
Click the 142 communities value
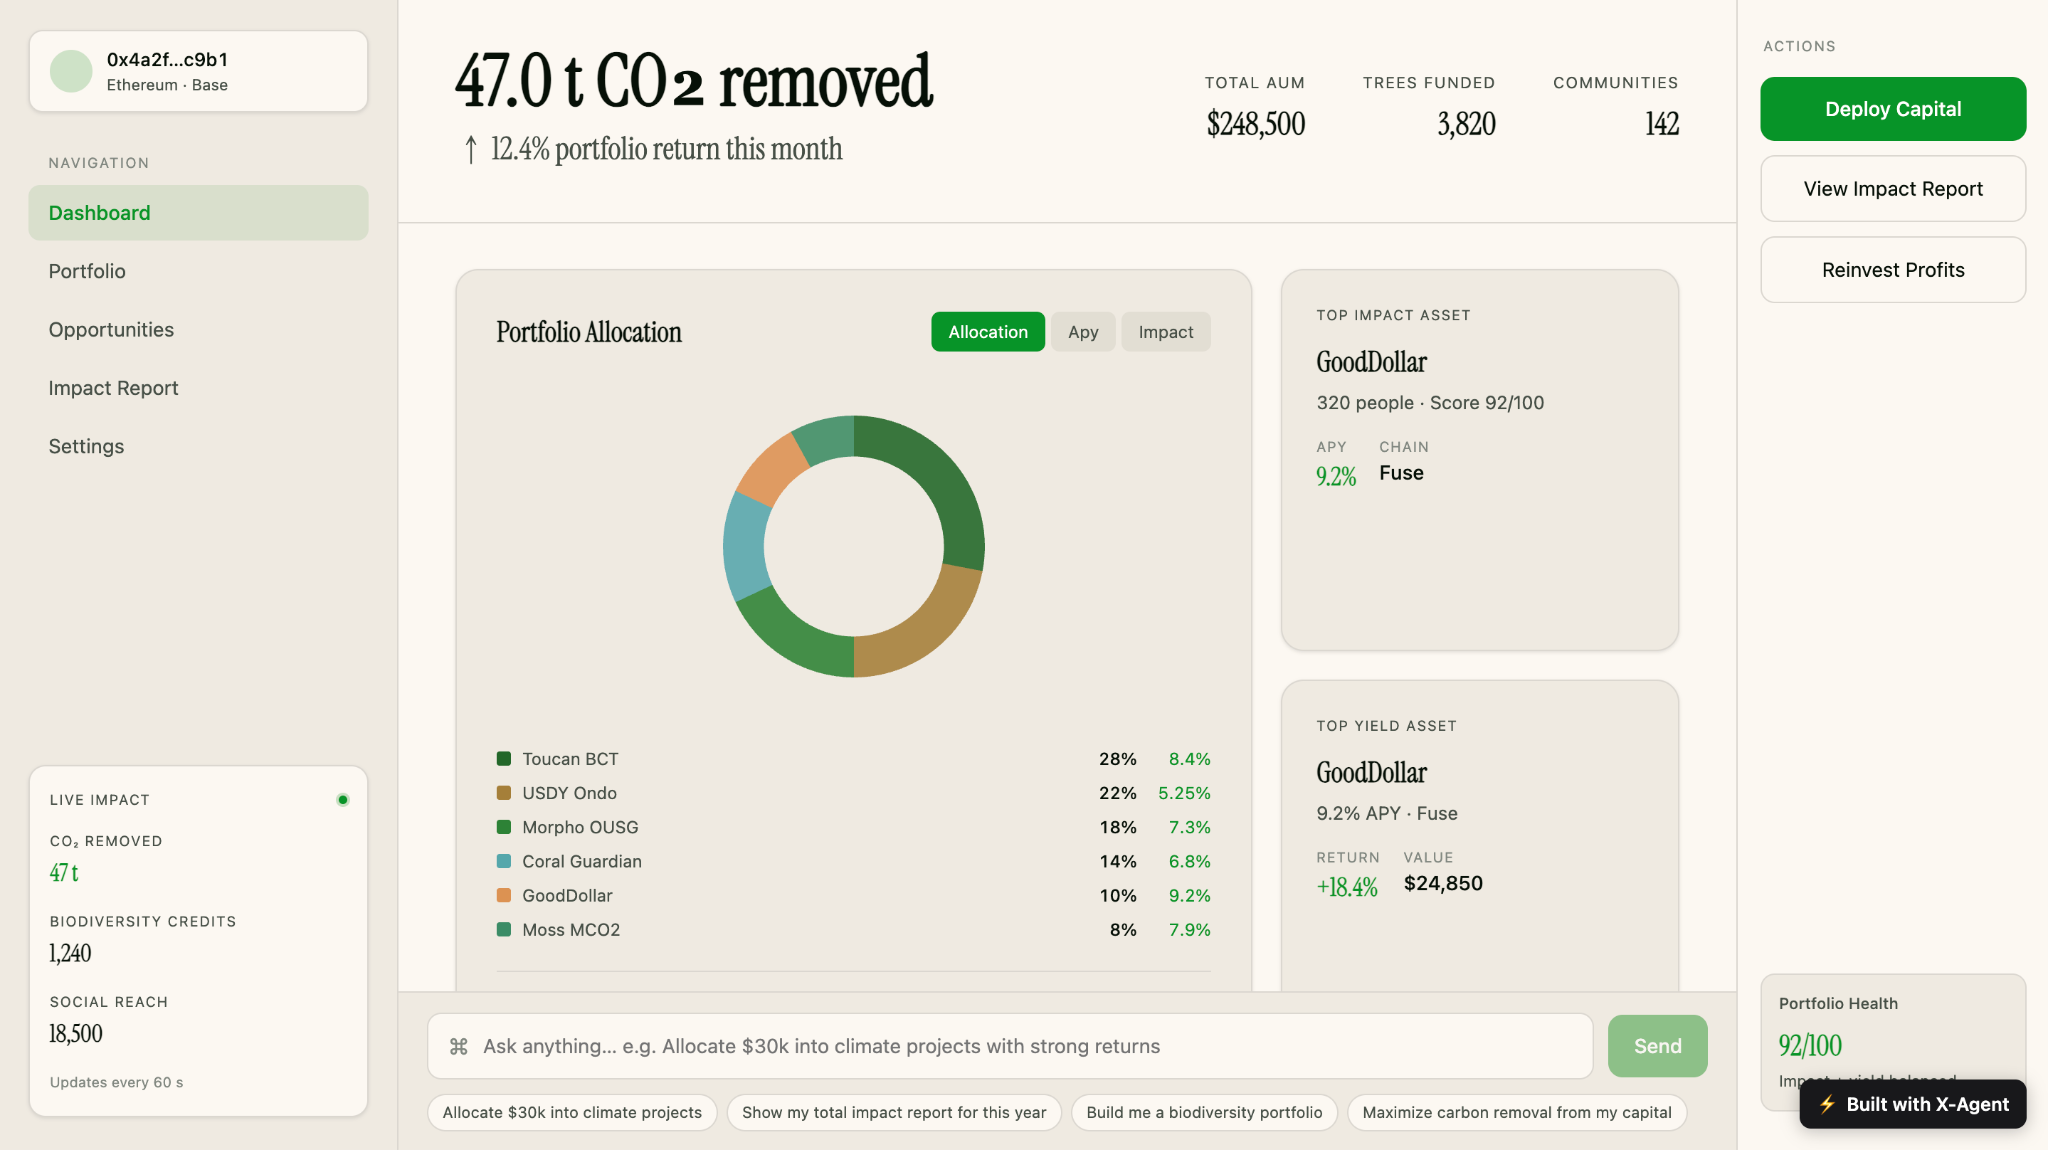click(x=1662, y=124)
